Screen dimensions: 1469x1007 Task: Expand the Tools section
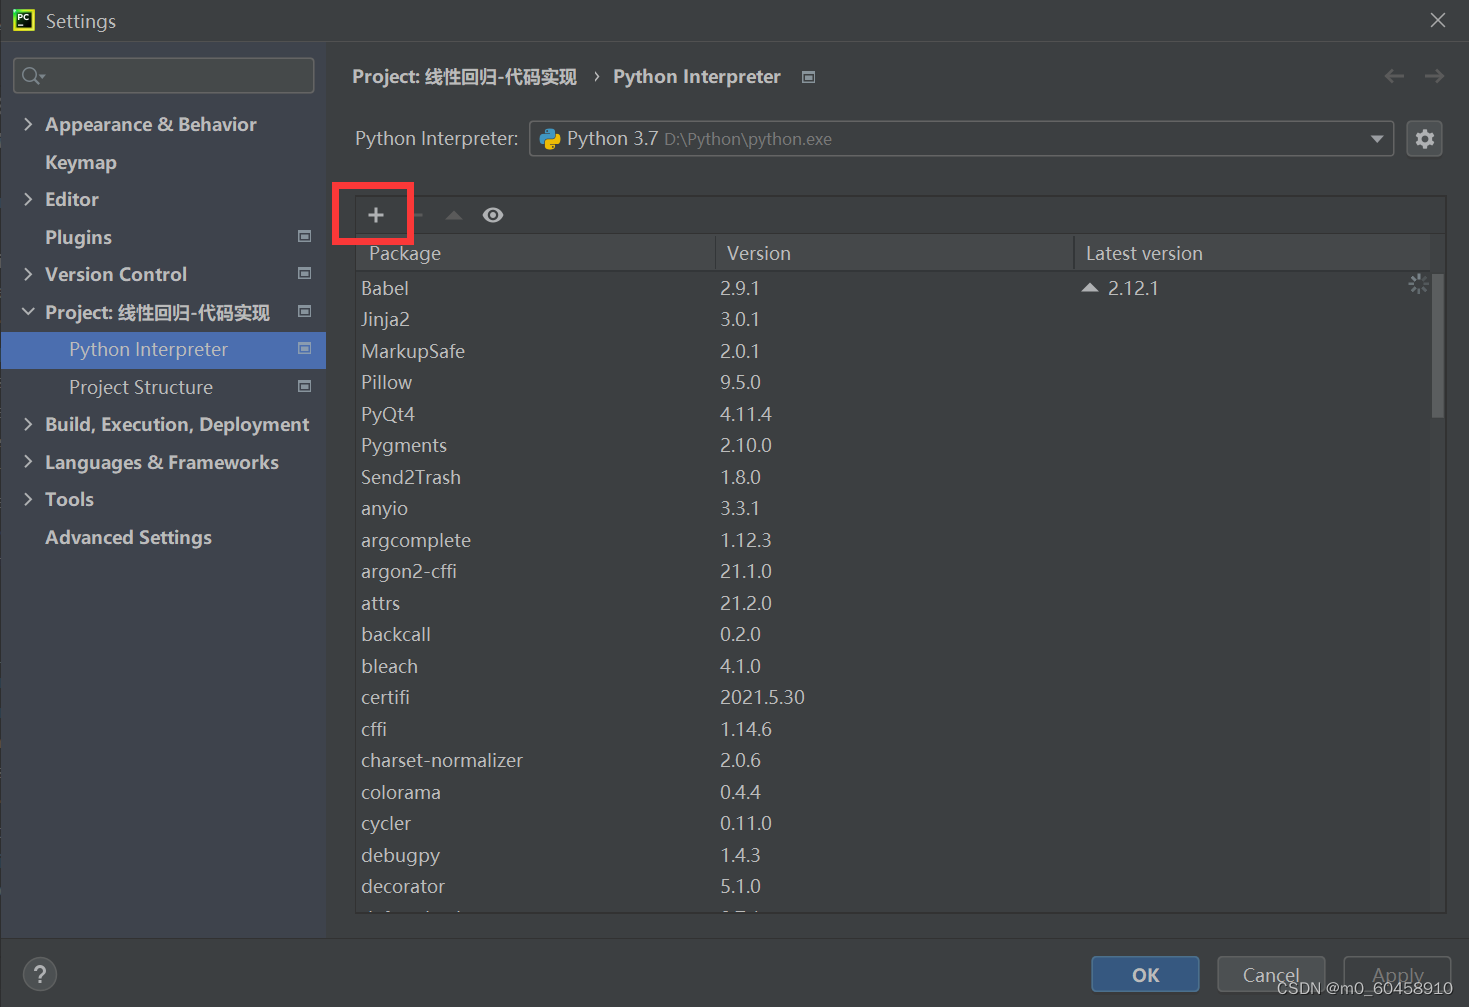[28, 499]
